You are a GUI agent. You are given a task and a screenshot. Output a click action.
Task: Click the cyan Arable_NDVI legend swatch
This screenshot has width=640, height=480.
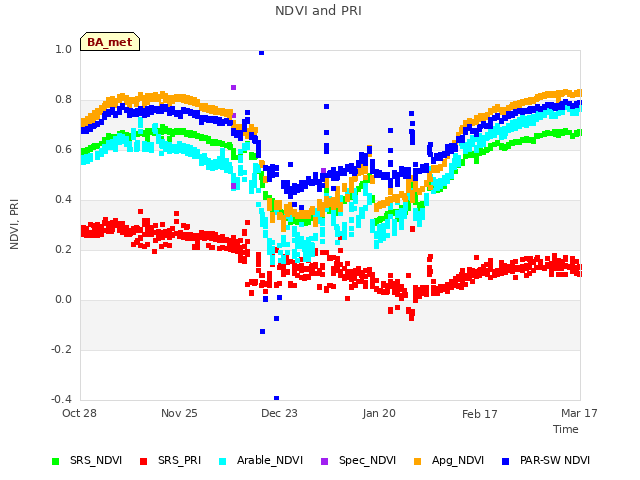coord(222,461)
